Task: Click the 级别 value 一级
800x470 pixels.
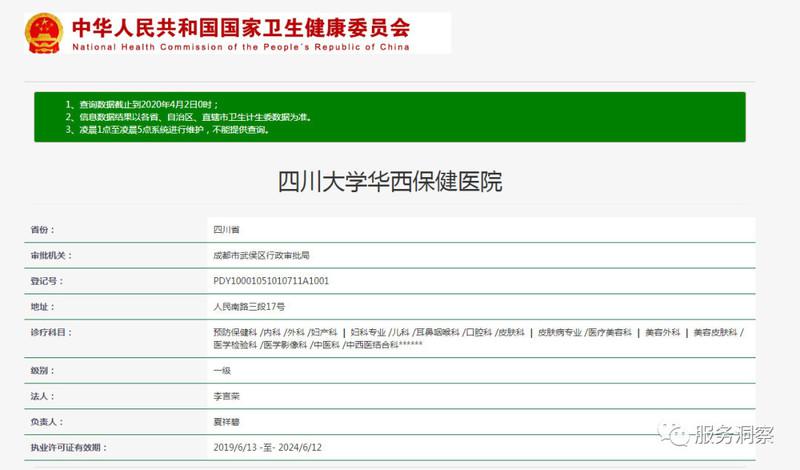Action: click(222, 371)
